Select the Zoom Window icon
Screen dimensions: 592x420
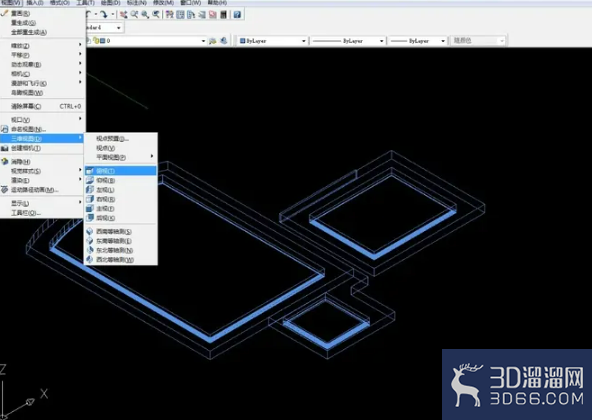pyautogui.click(x=145, y=14)
